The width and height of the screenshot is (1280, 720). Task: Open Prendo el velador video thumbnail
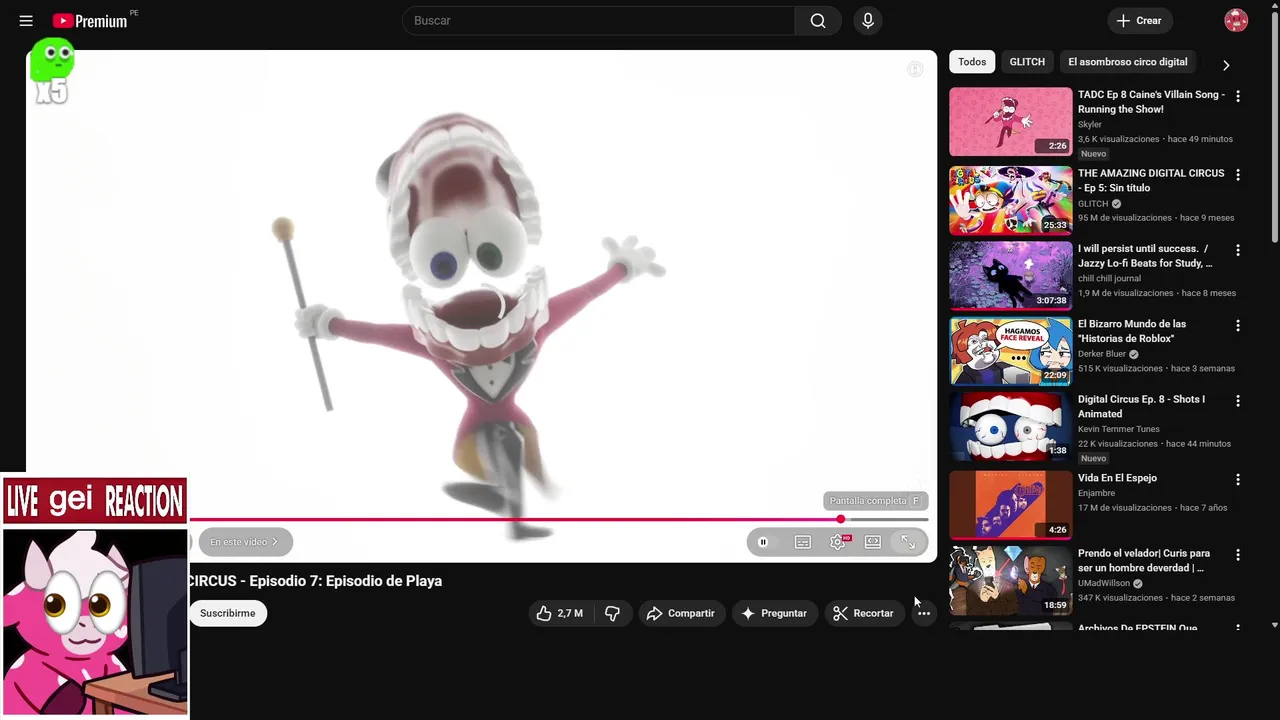tap(1010, 580)
